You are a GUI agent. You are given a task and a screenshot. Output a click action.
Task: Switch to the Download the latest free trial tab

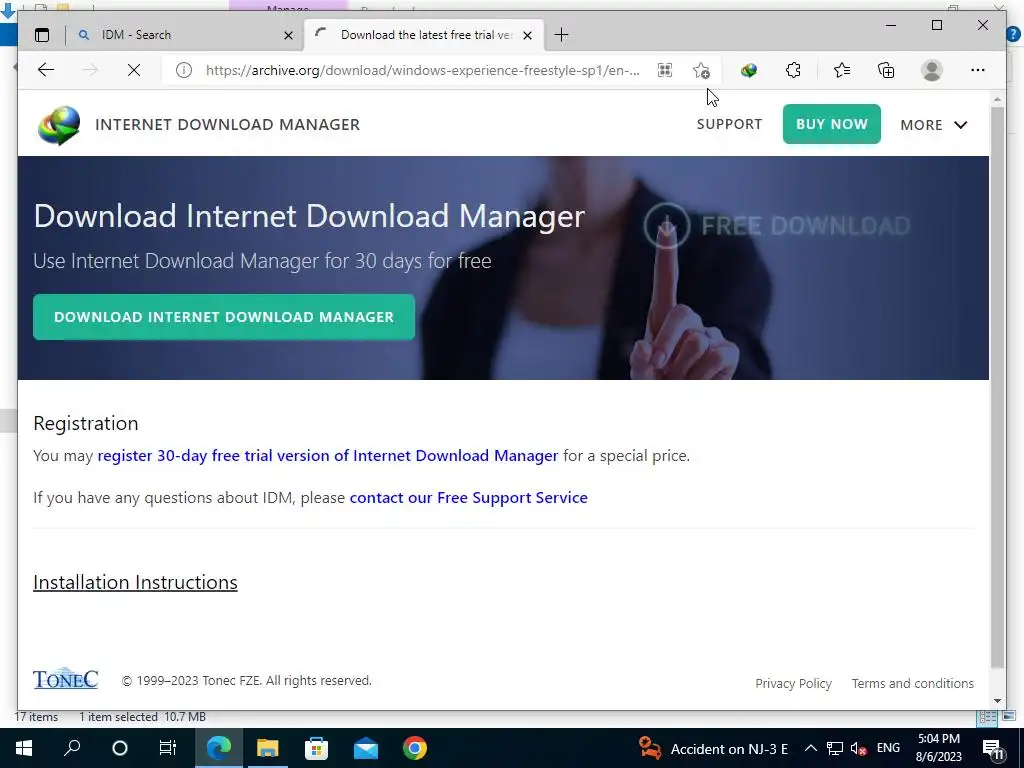point(423,35)
